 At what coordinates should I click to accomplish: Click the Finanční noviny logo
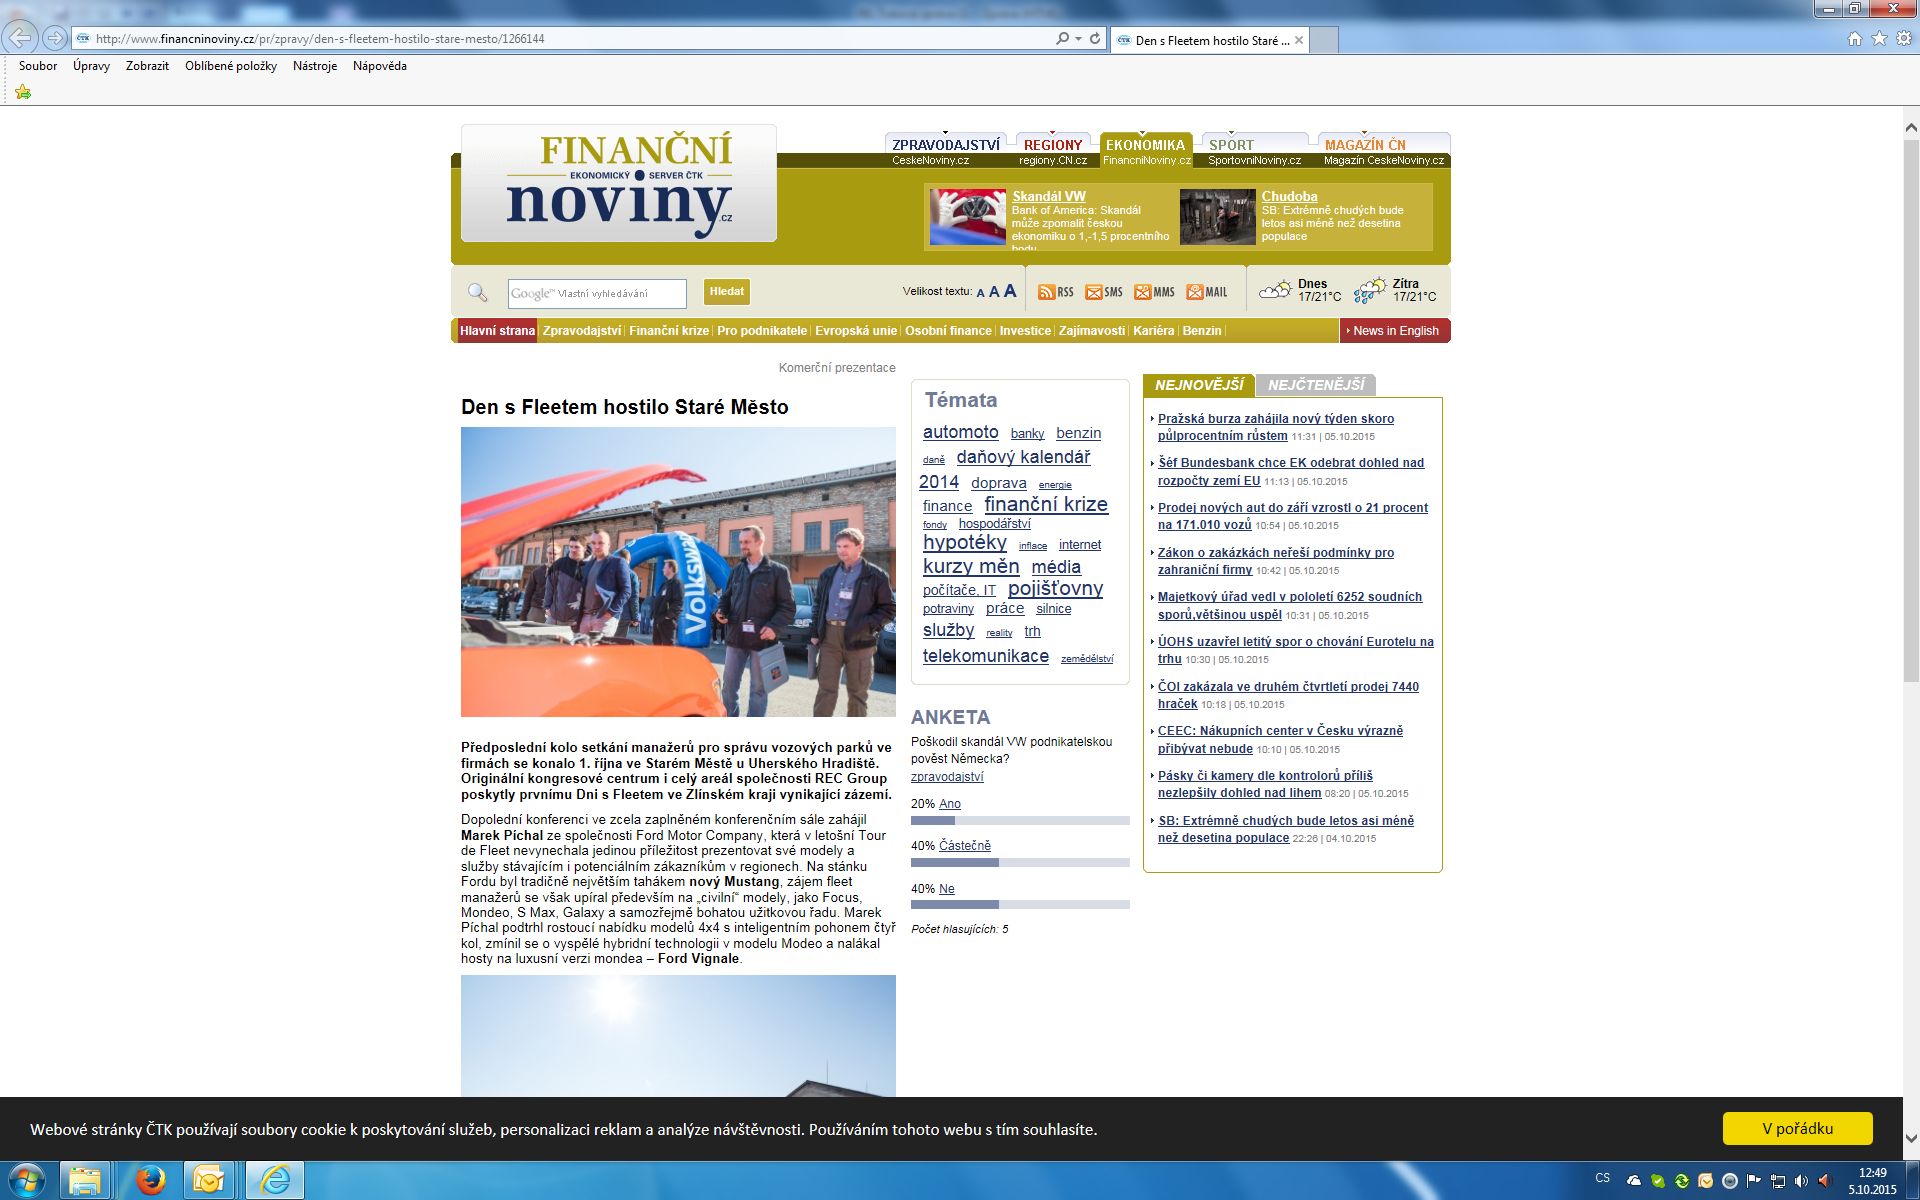point(619,183)
